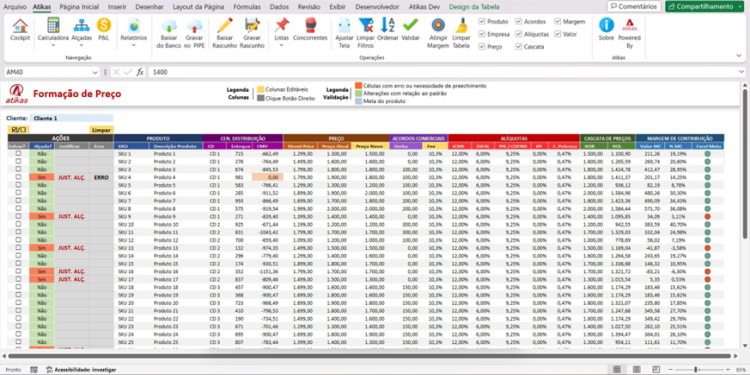The height and width of the screenshot is (375, 750).
Task: Expand the Alçadas dropdown arrow
Action: (x=82, y=45)
